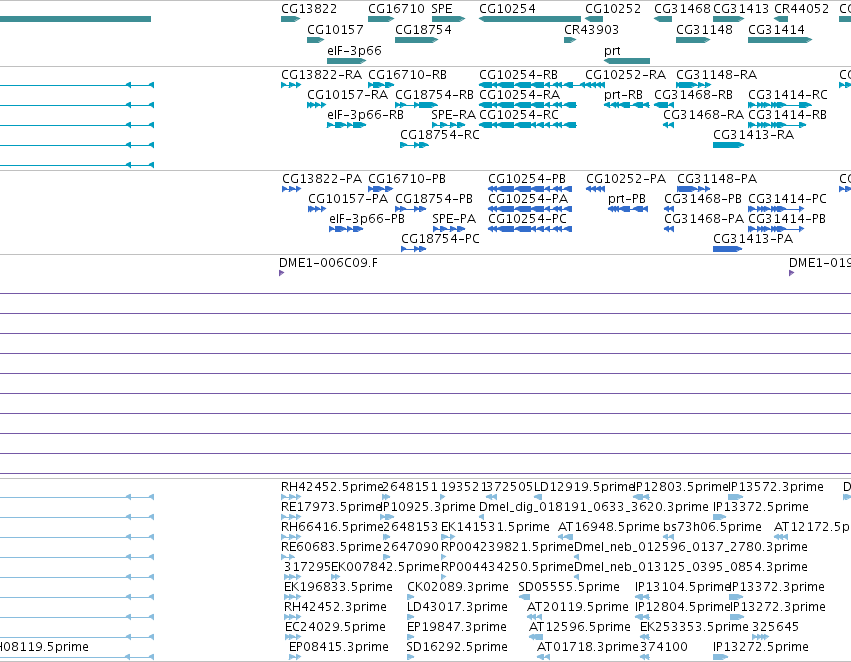Click transcript CG10157-RA
Viewport: 851px width, 662px height.
point(347,94)
